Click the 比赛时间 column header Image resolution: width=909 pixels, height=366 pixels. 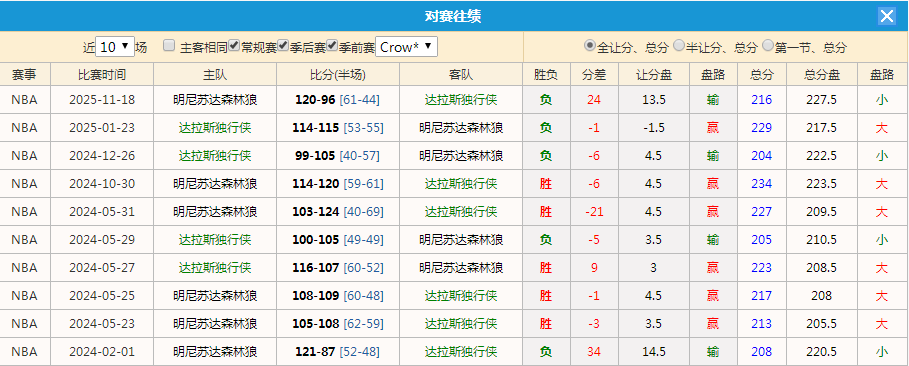point(102,75)
